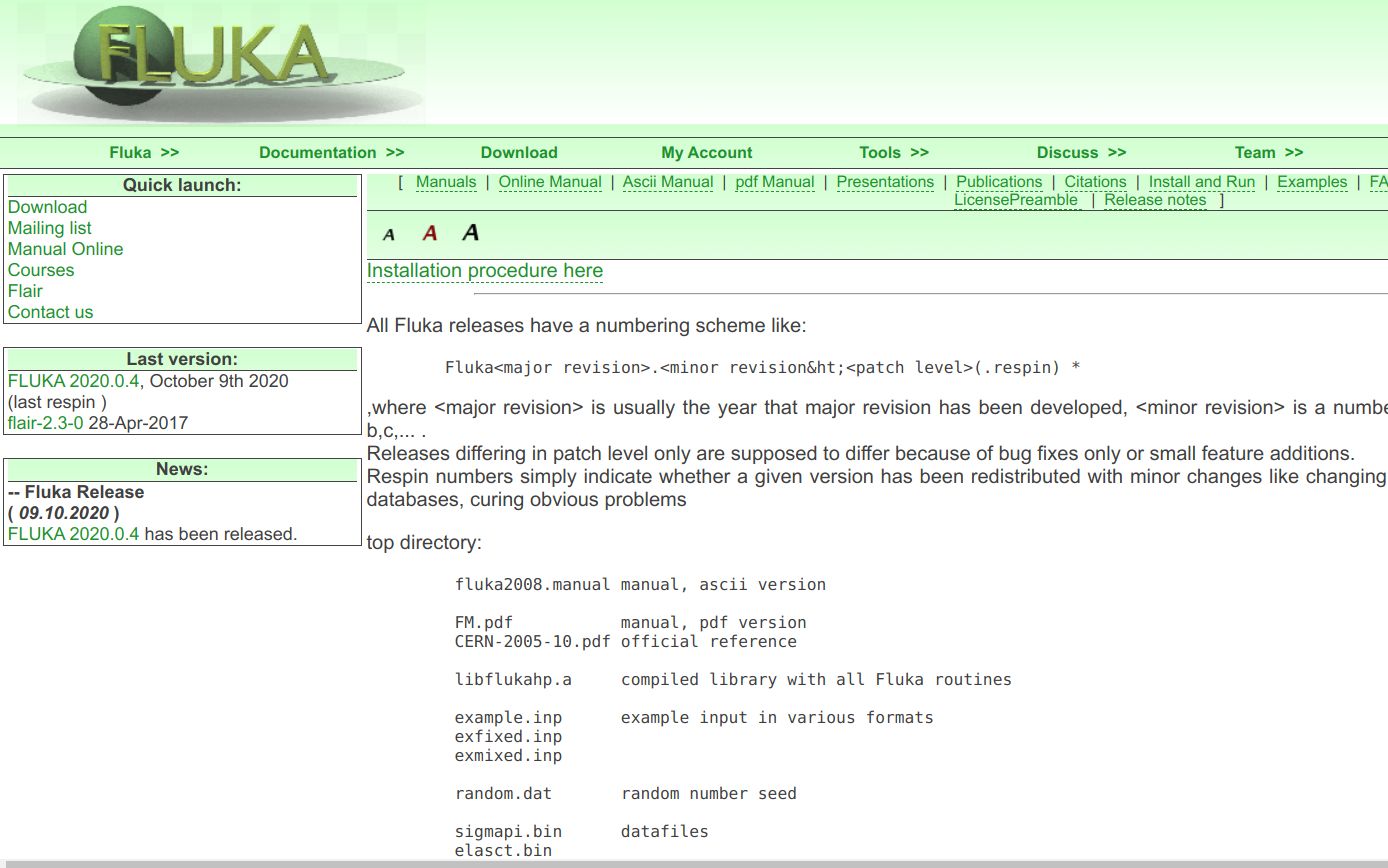The image size is (1388, 868).
Task: Open the Tools >> menu
Action: click(x=894, y=152)
